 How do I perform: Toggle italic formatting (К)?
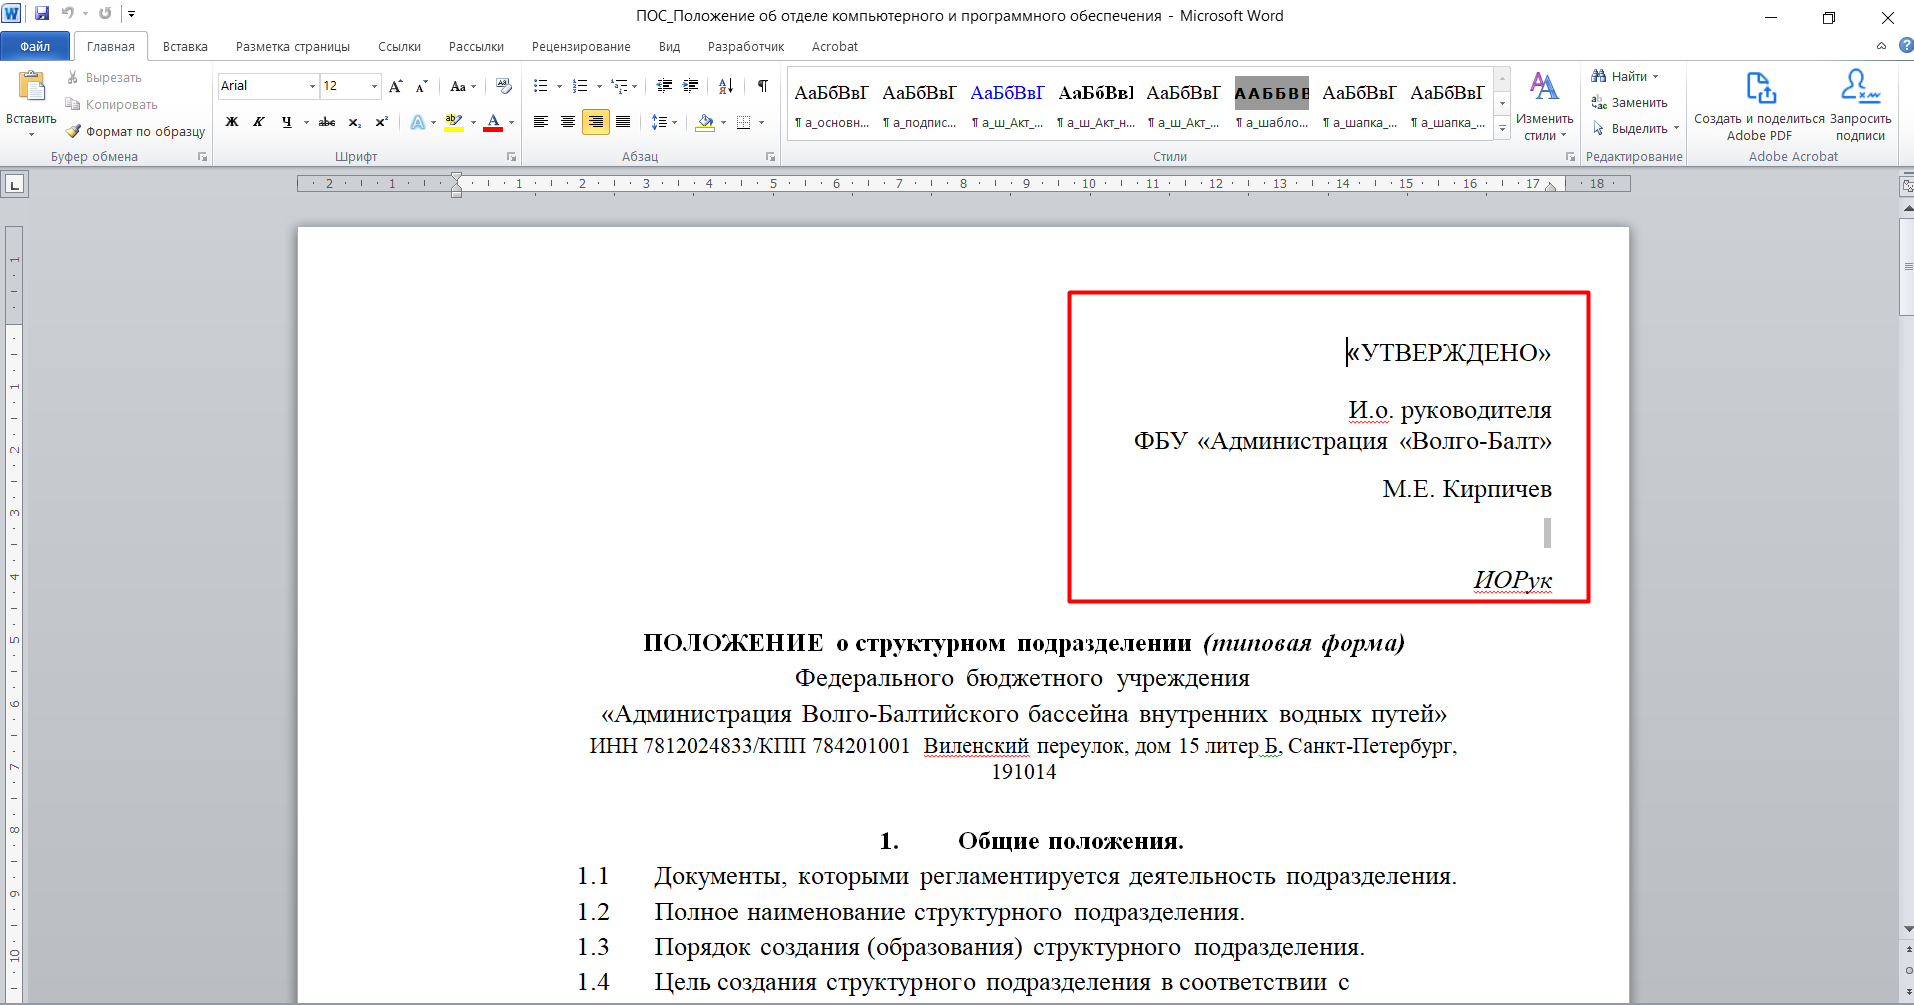click(x=259, y=122)
